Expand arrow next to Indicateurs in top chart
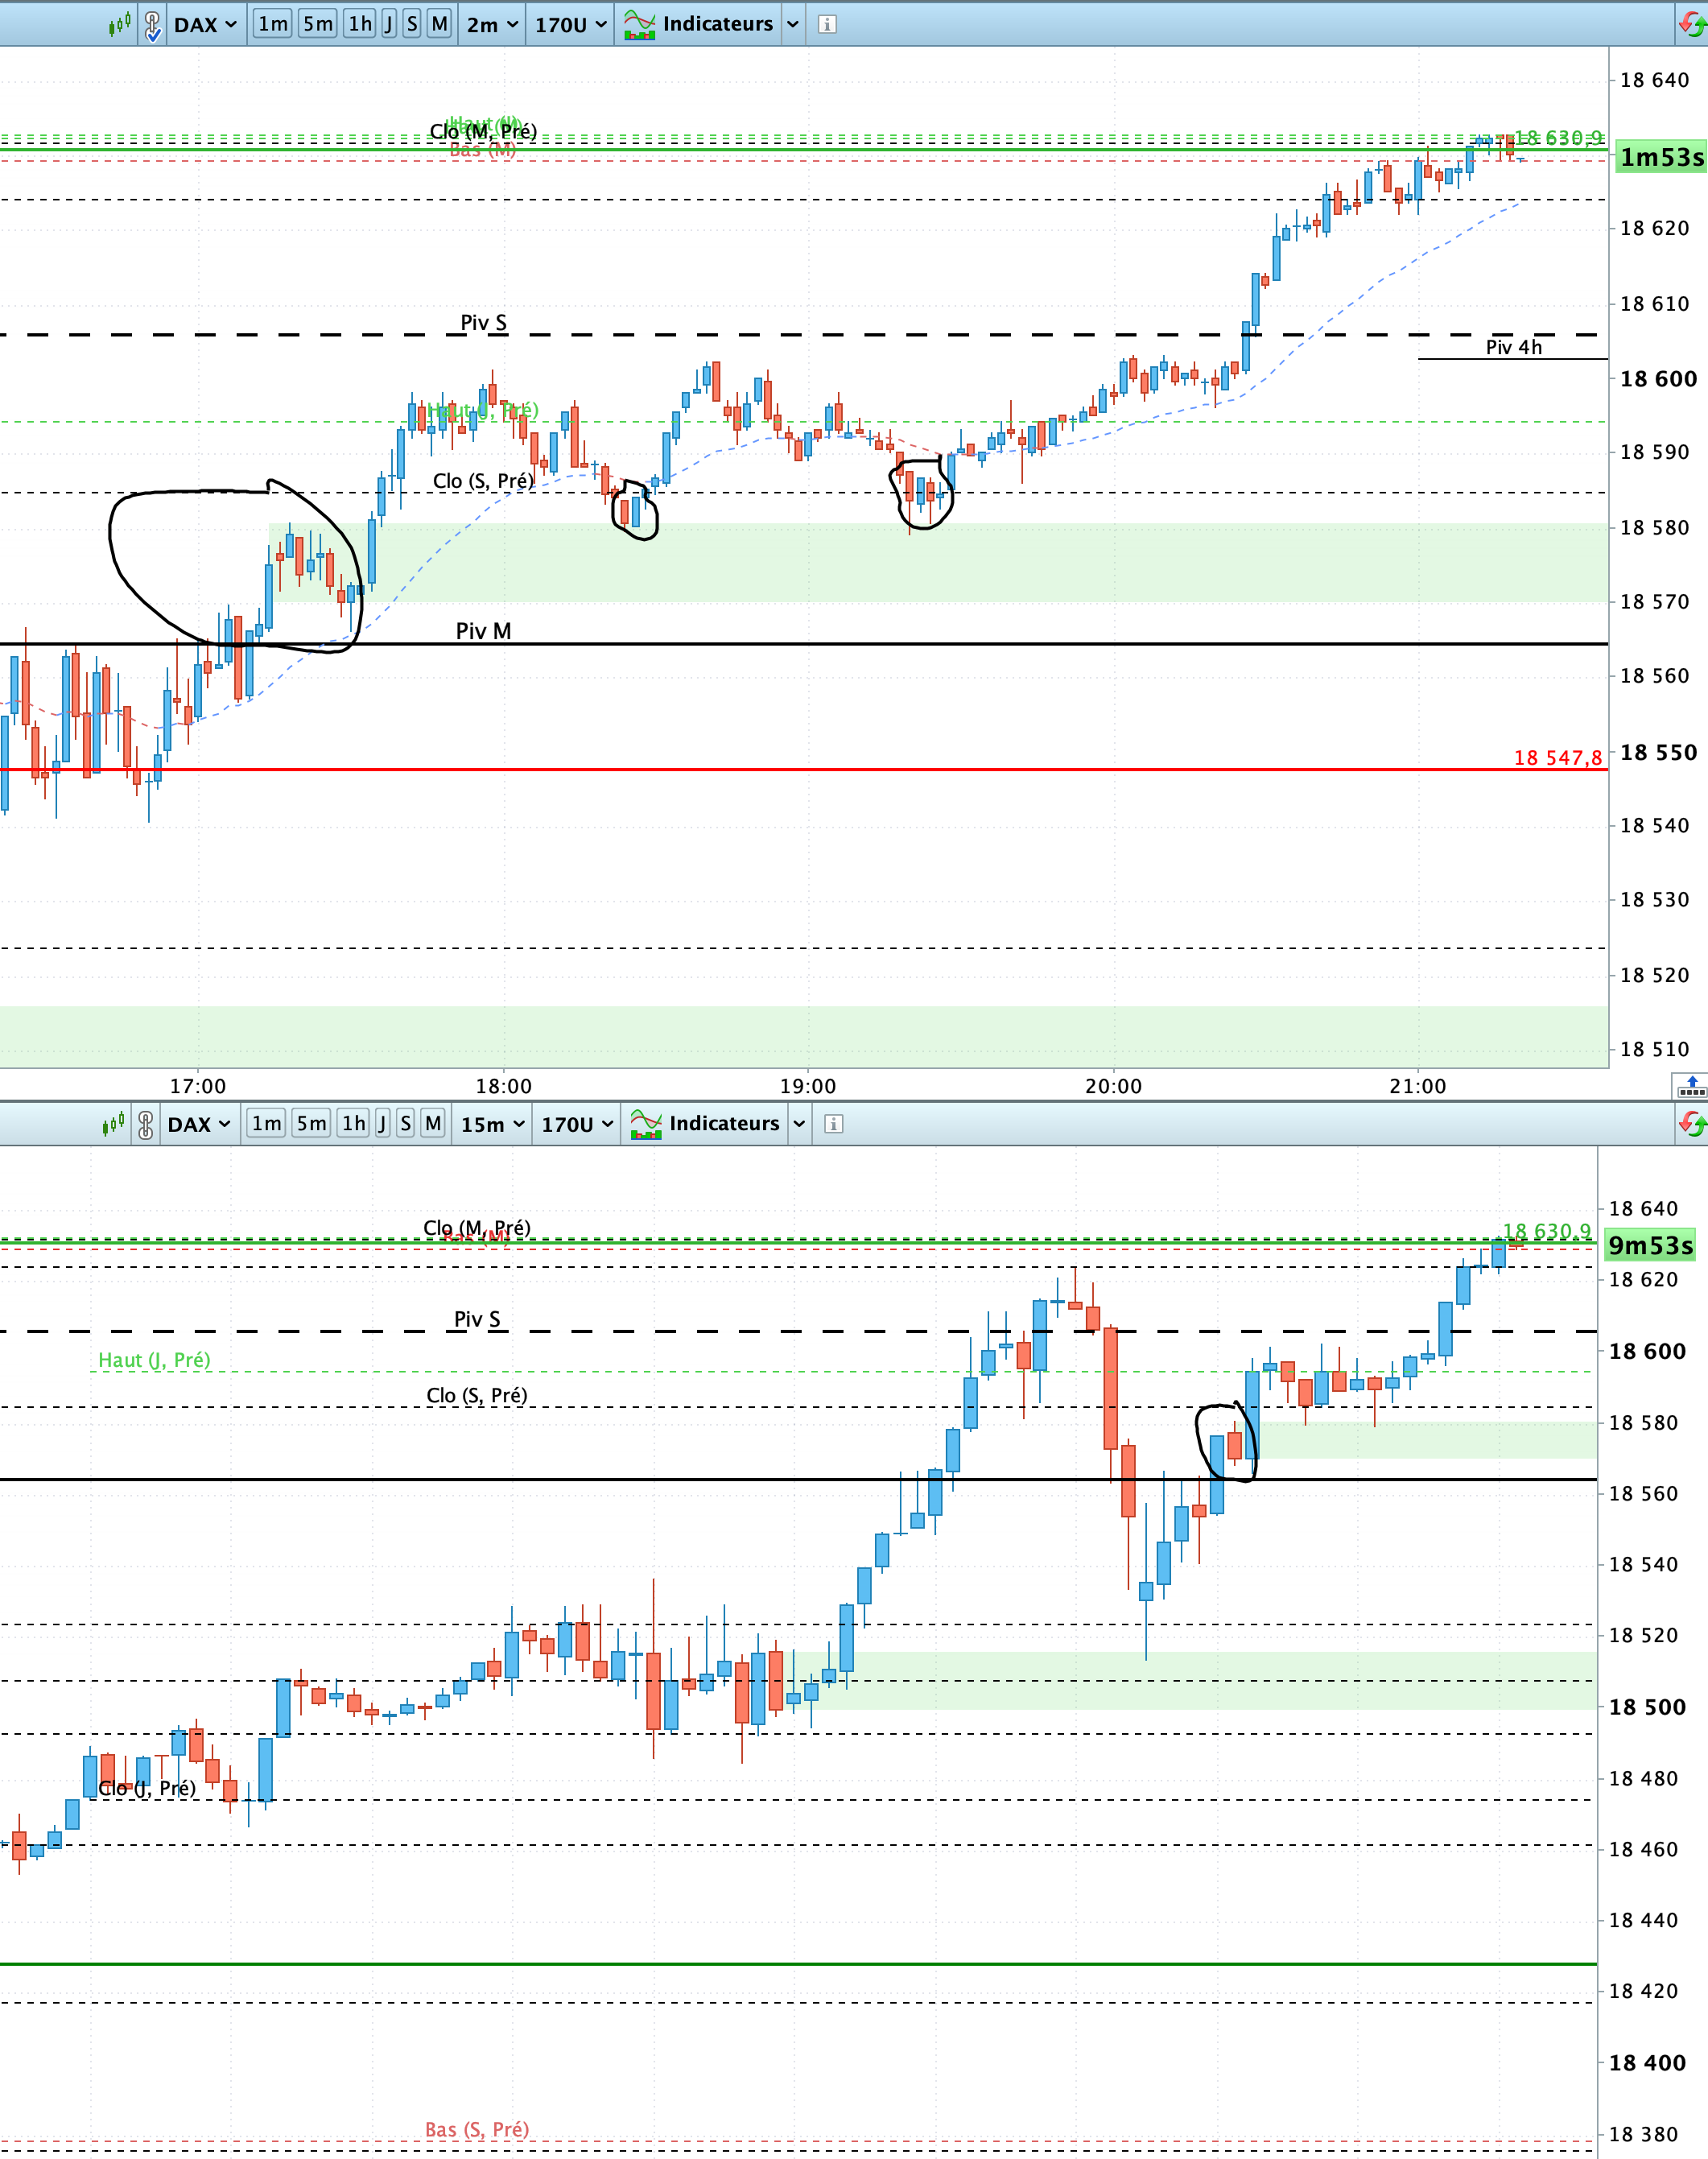 (792, 24)
